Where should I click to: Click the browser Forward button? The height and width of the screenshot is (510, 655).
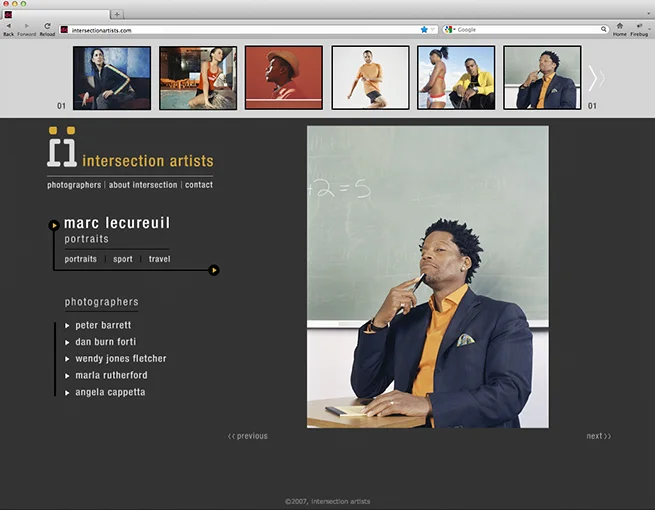click(x=26, y=29)
